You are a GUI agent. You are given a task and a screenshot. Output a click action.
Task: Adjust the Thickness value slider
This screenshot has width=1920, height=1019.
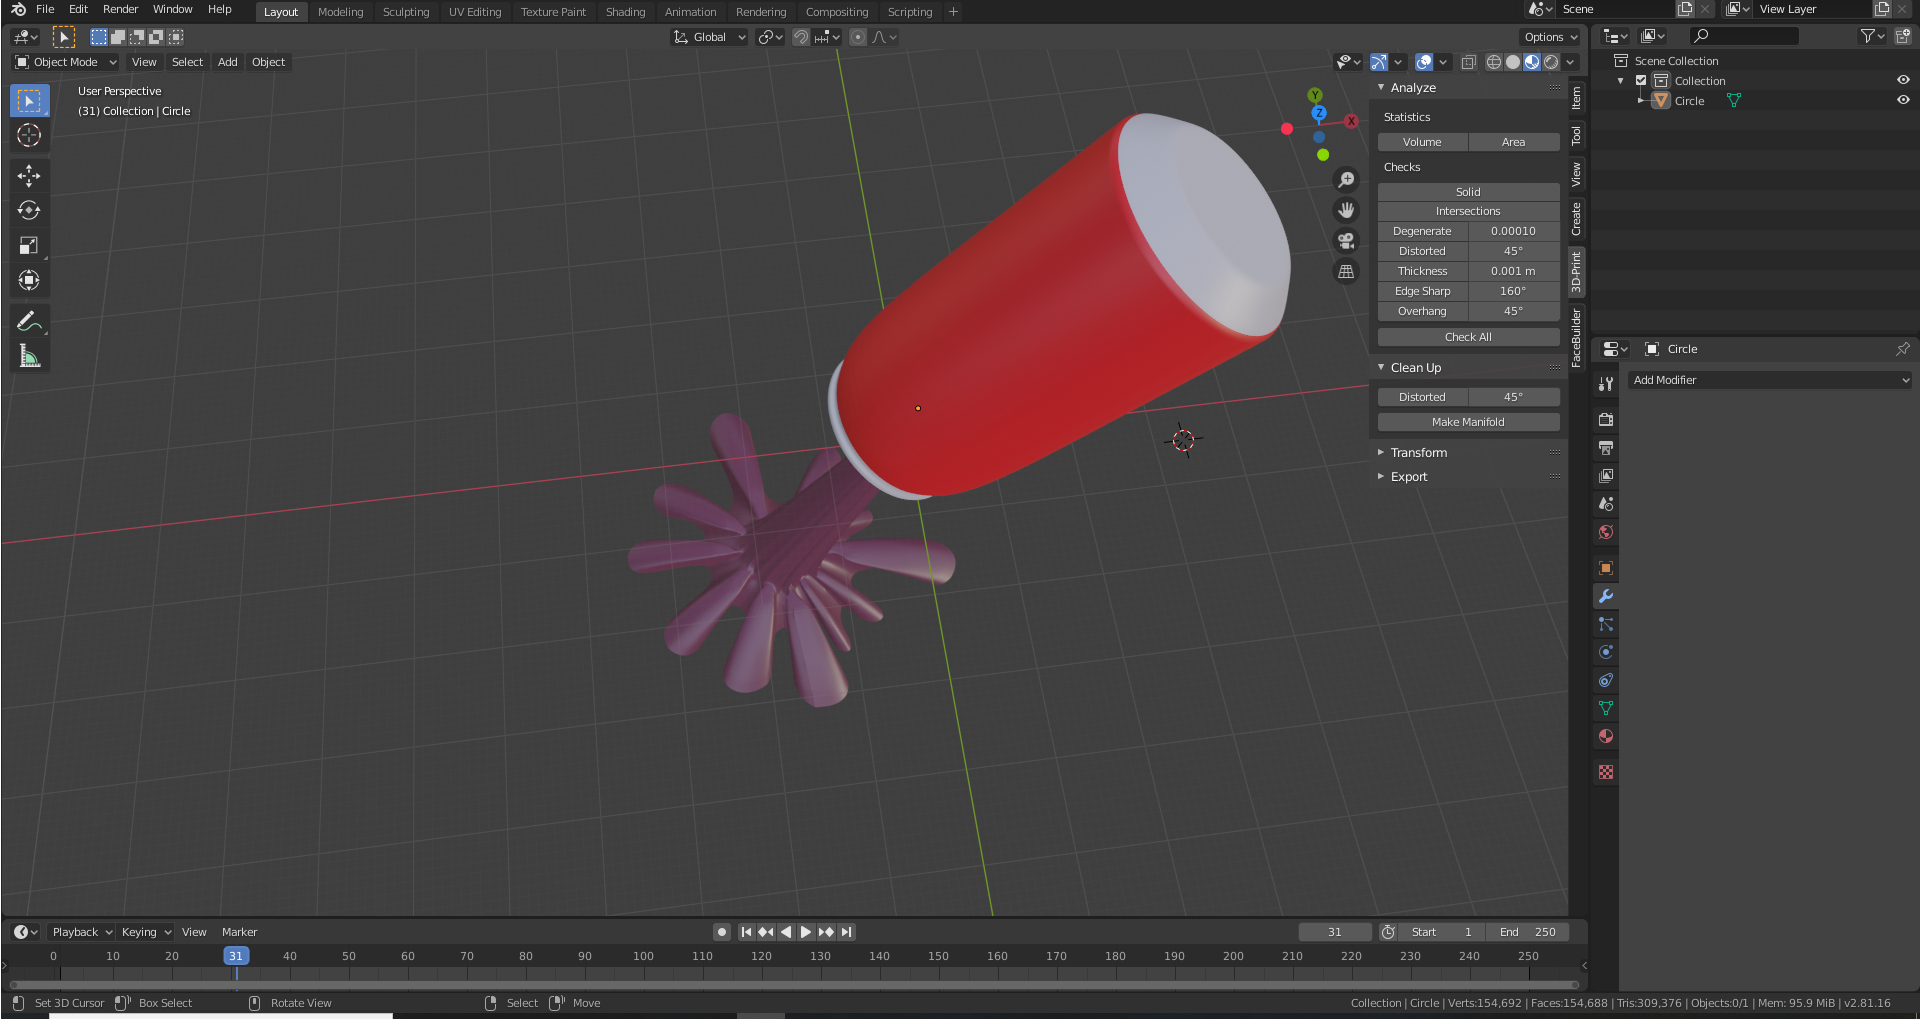pyautogui.click(x=1513, y=271)
